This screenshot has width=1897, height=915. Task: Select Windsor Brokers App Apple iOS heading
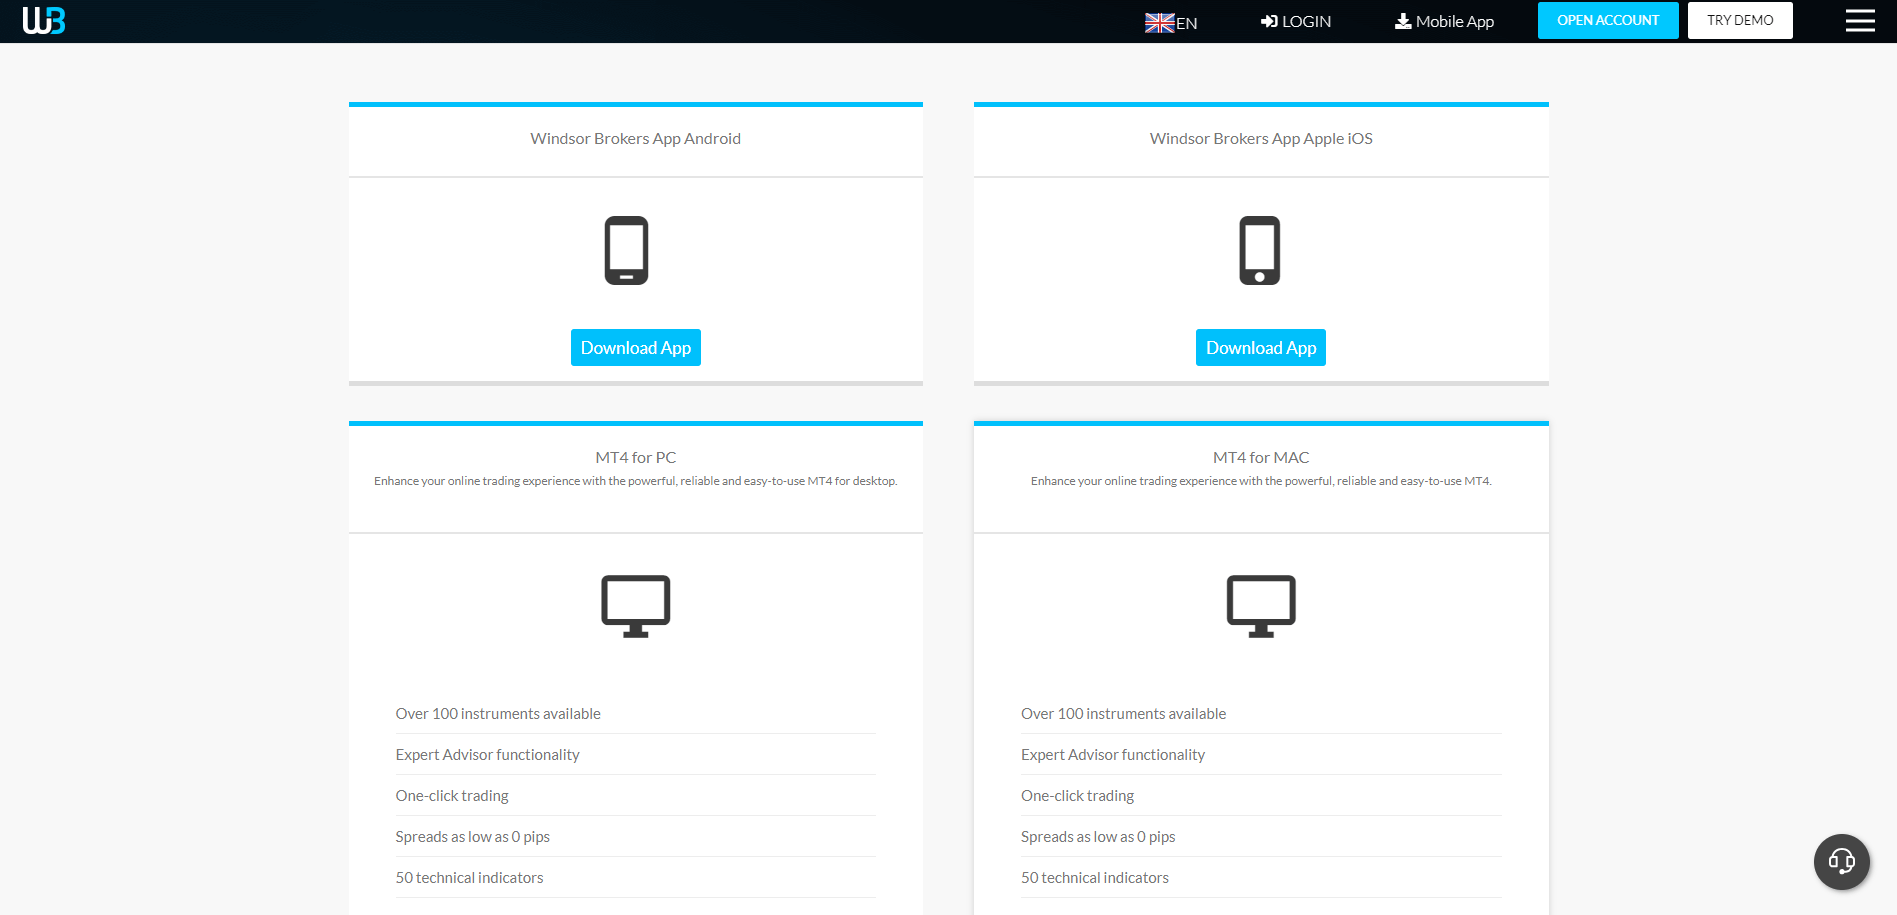point(1261,139)
